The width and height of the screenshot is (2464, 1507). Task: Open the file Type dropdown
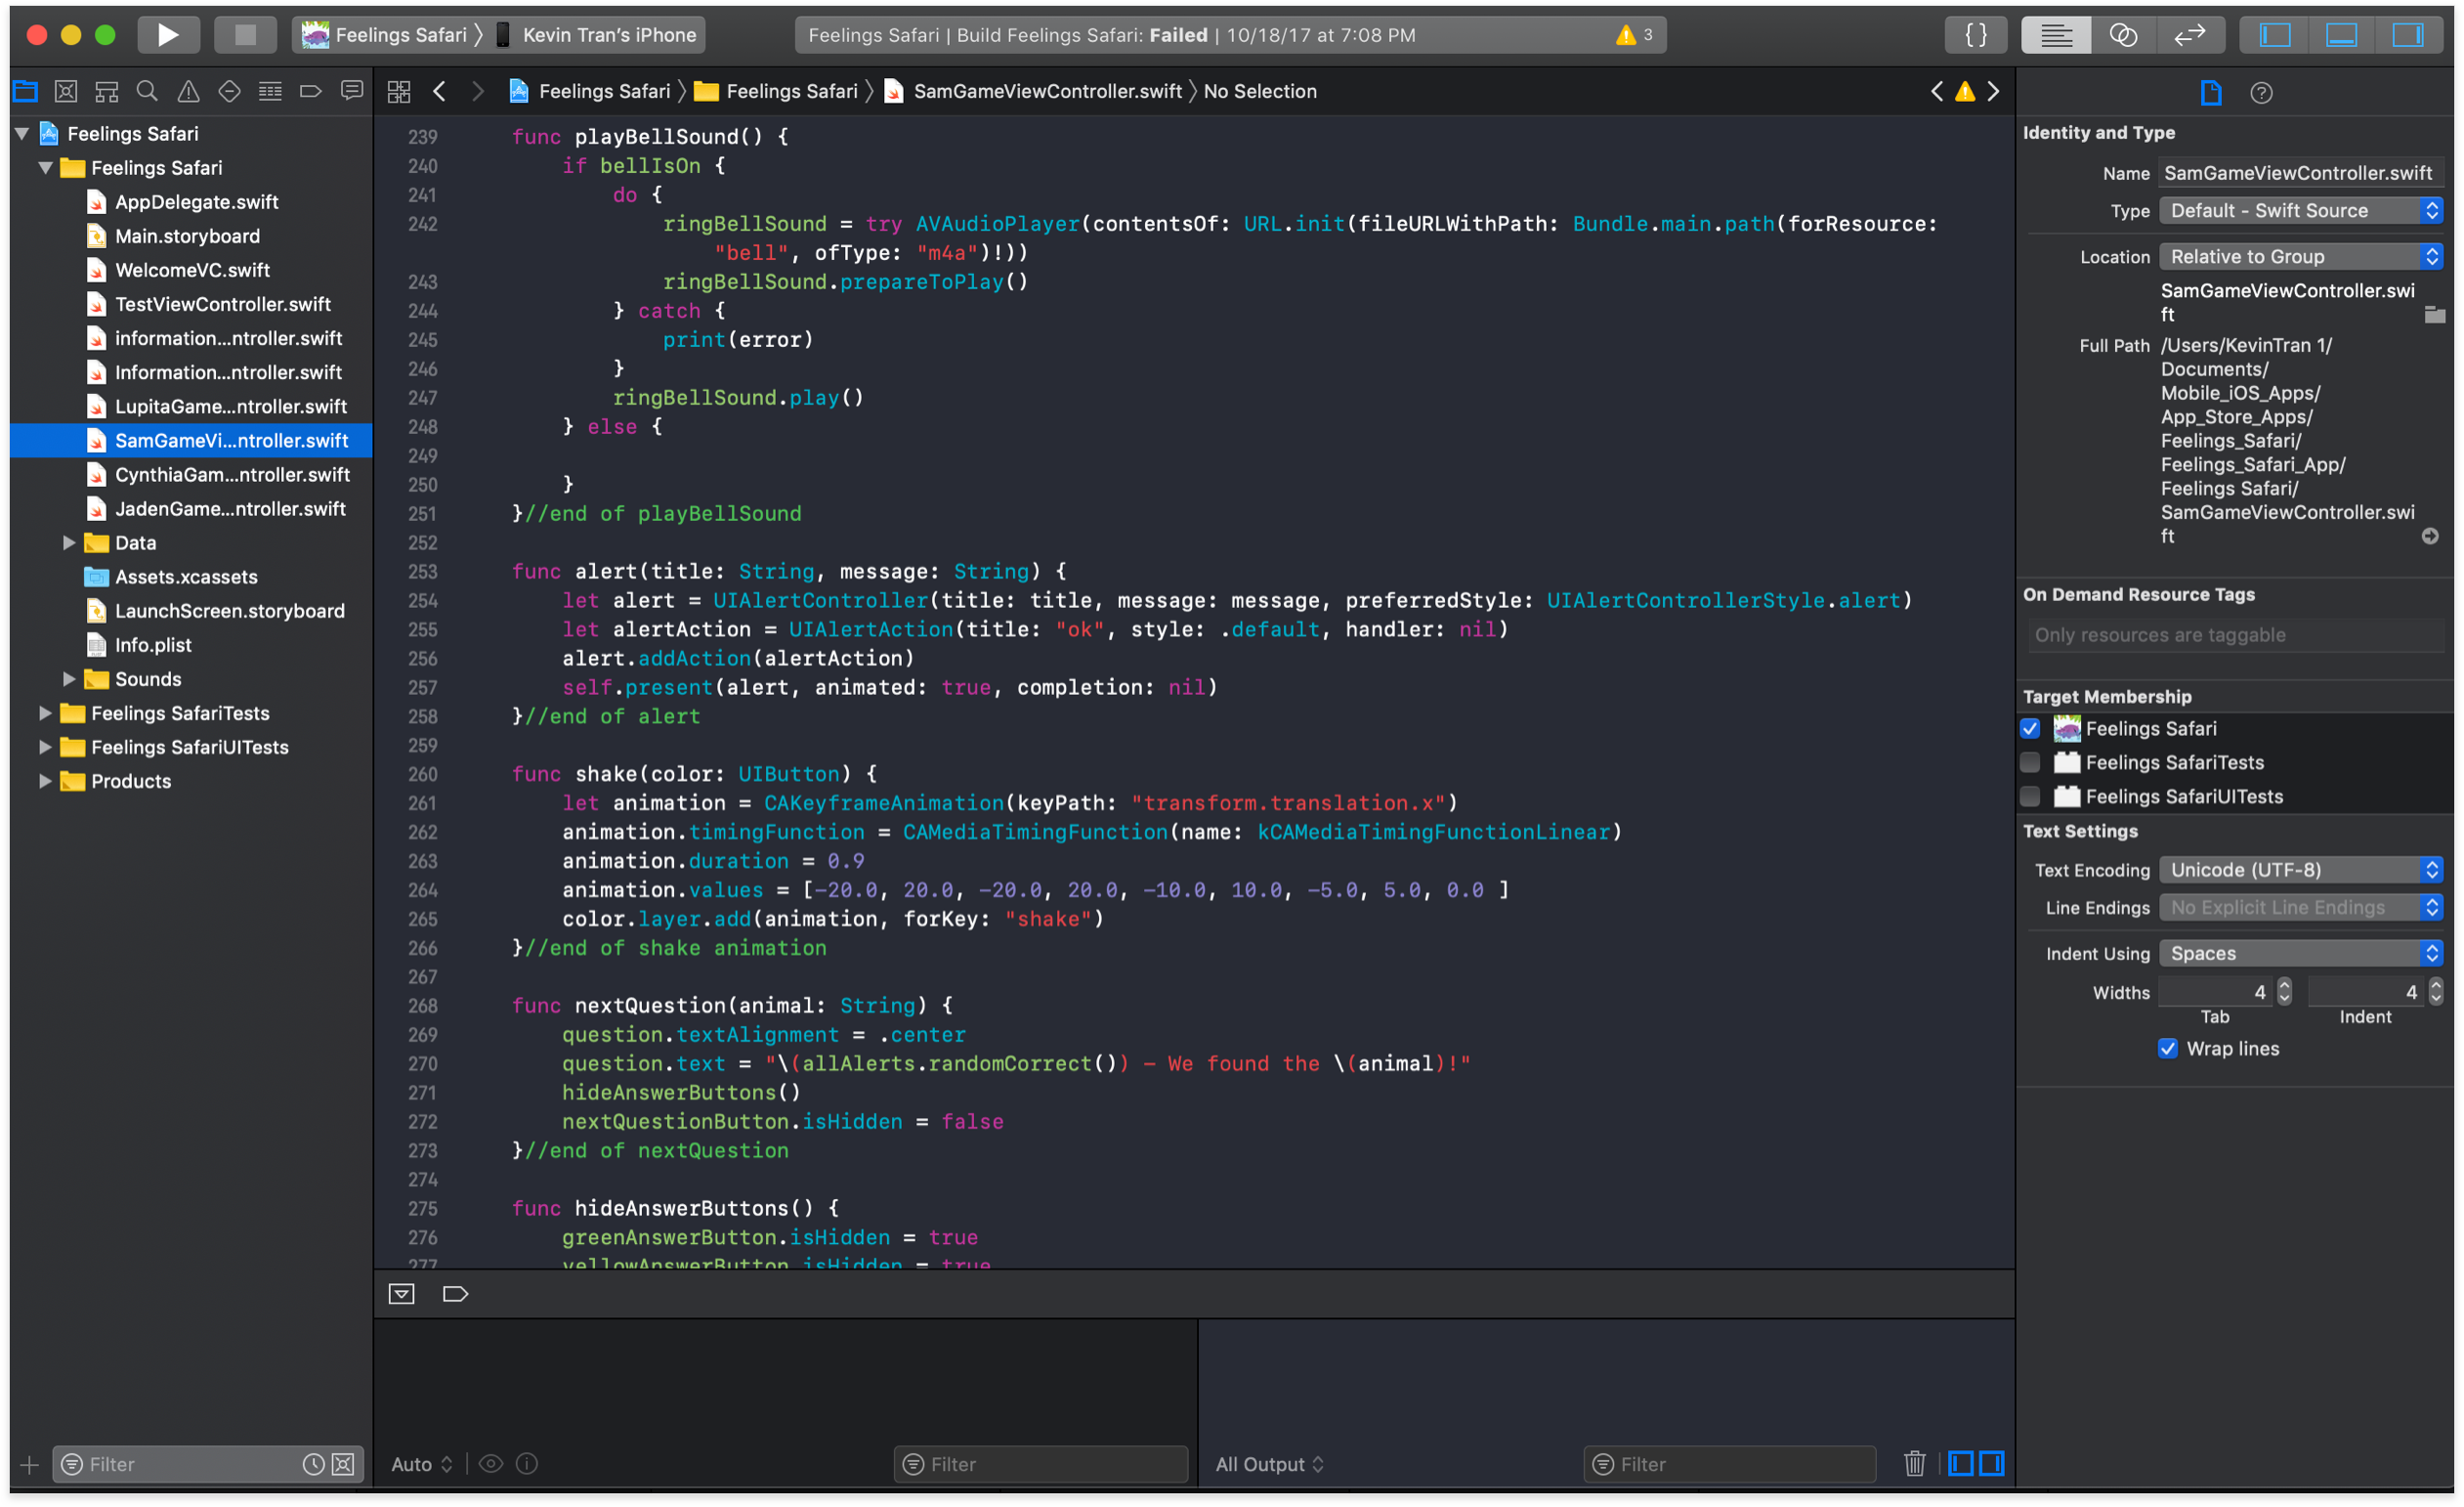pos(2300,211)
